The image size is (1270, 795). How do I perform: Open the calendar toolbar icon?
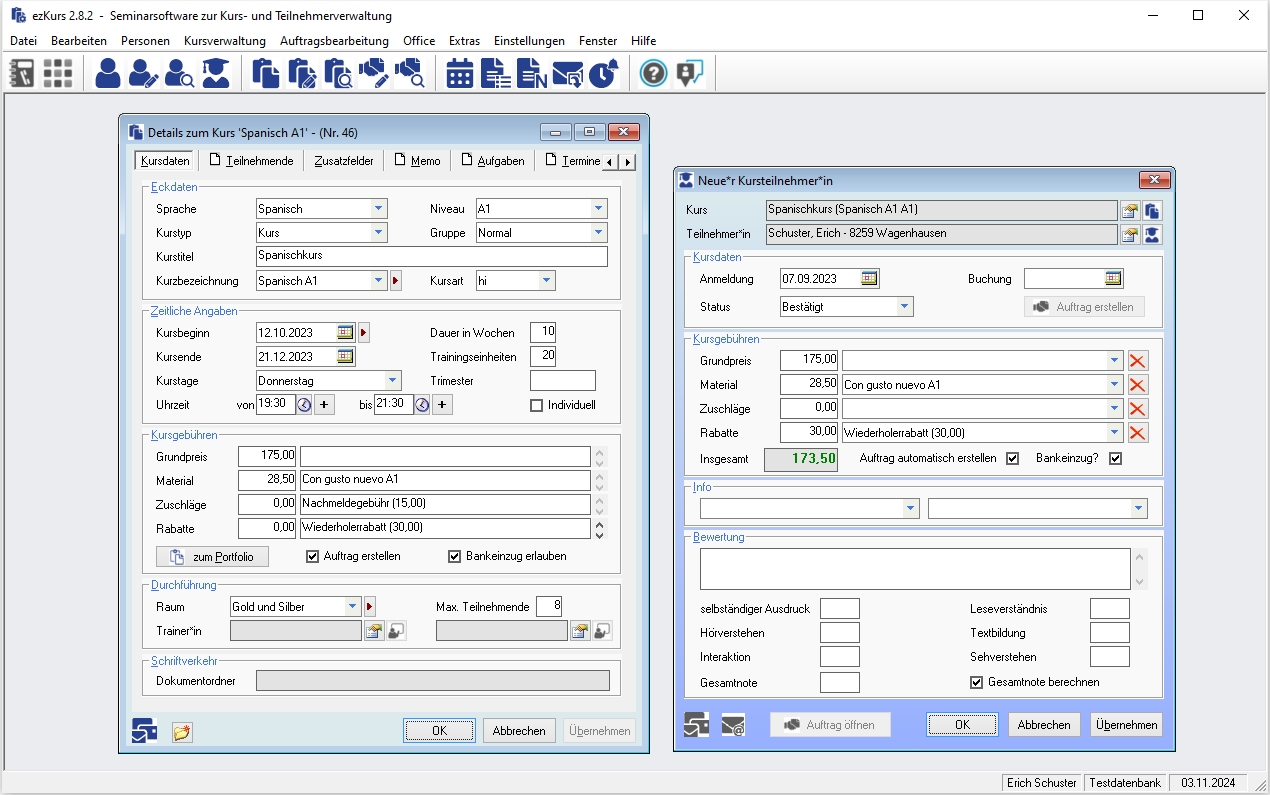click(459, 73)
